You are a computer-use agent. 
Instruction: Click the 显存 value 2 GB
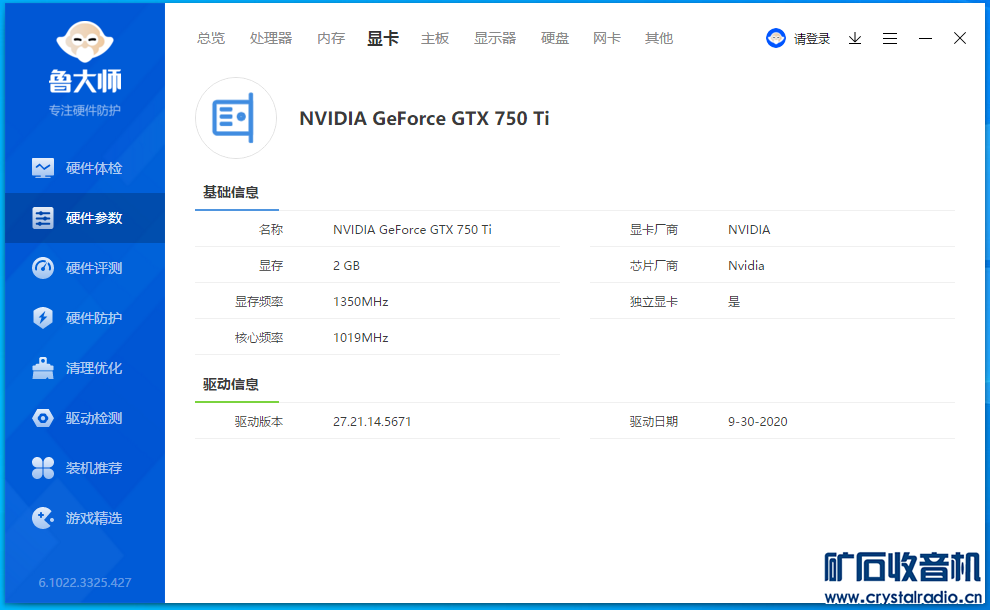[x=347, y=266]
